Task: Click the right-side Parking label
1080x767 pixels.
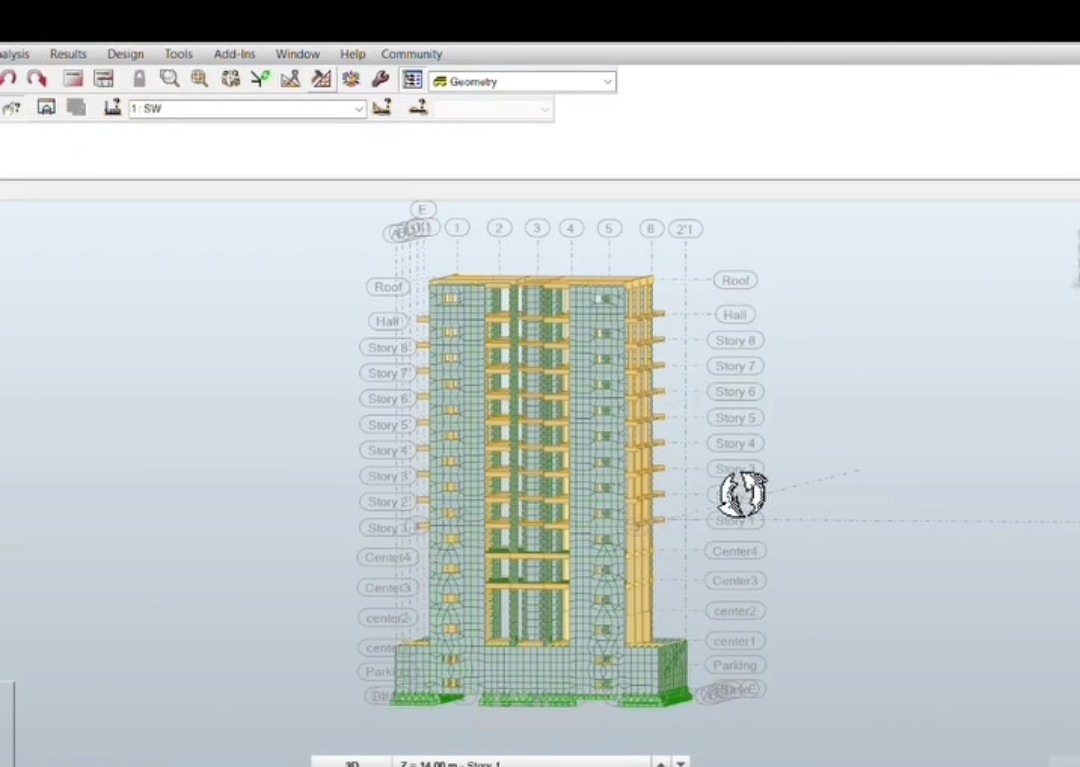Action: 735,665
